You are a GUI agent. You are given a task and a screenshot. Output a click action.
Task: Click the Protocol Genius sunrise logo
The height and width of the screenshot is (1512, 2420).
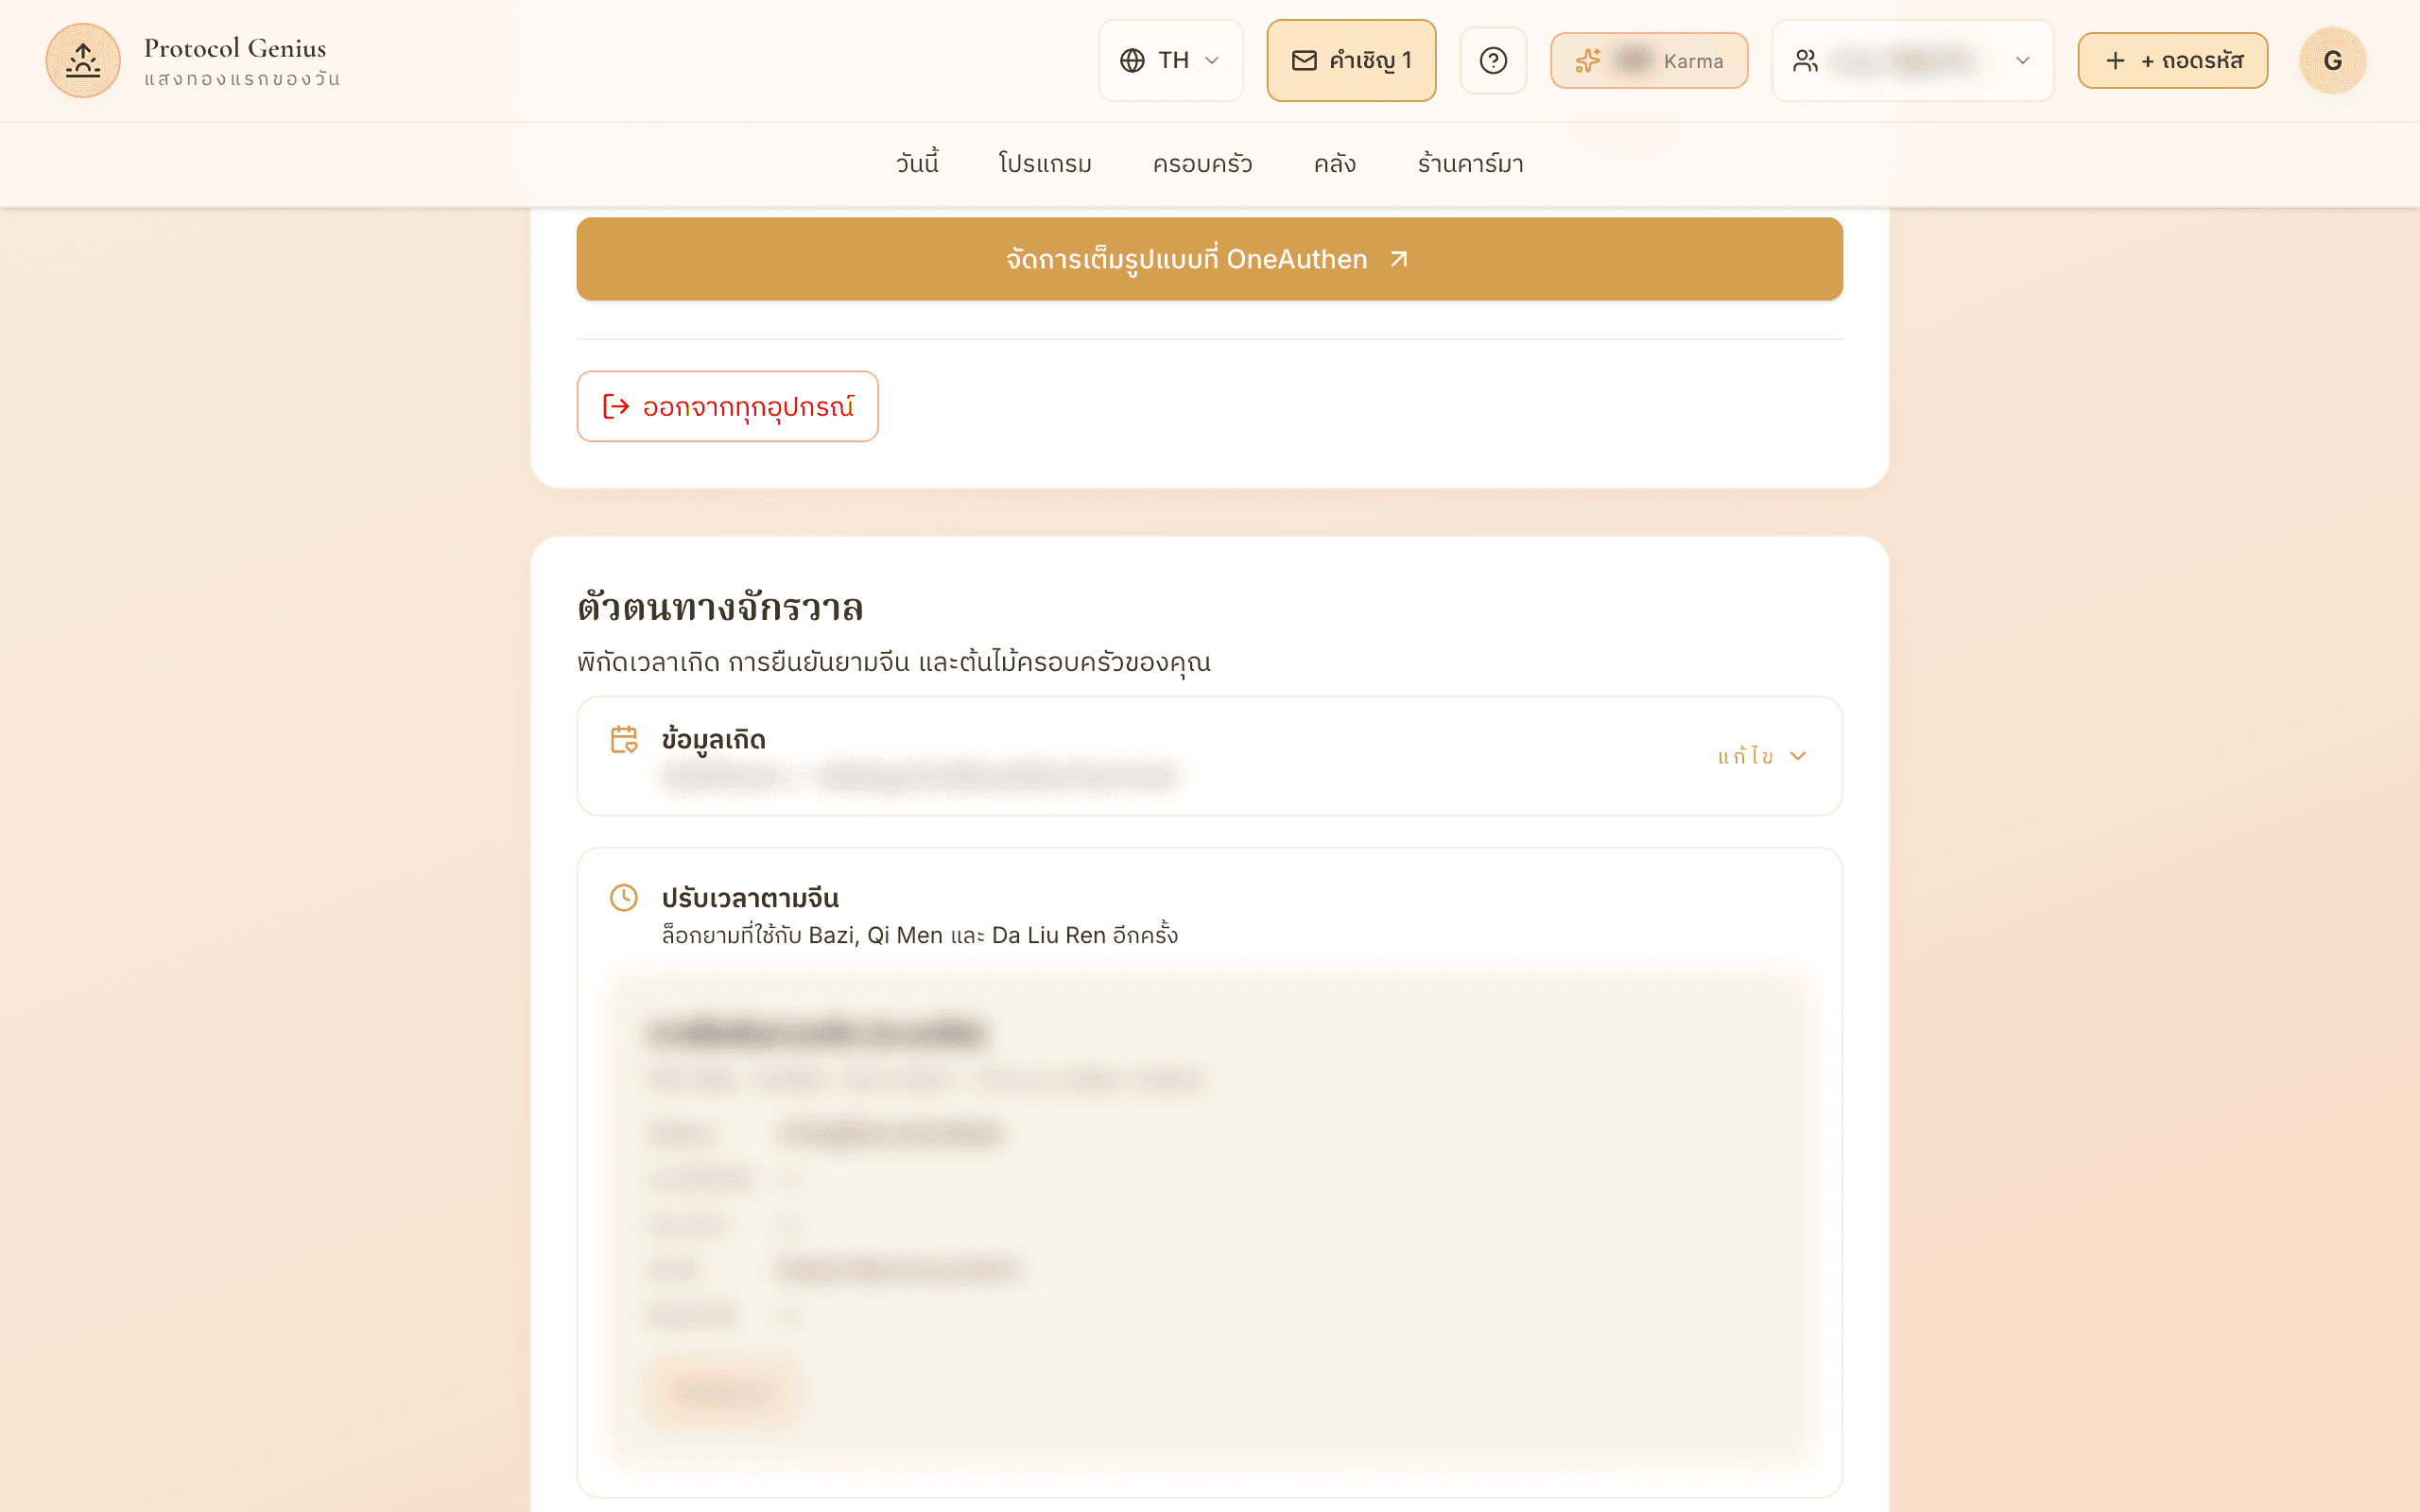pos(83,60)
